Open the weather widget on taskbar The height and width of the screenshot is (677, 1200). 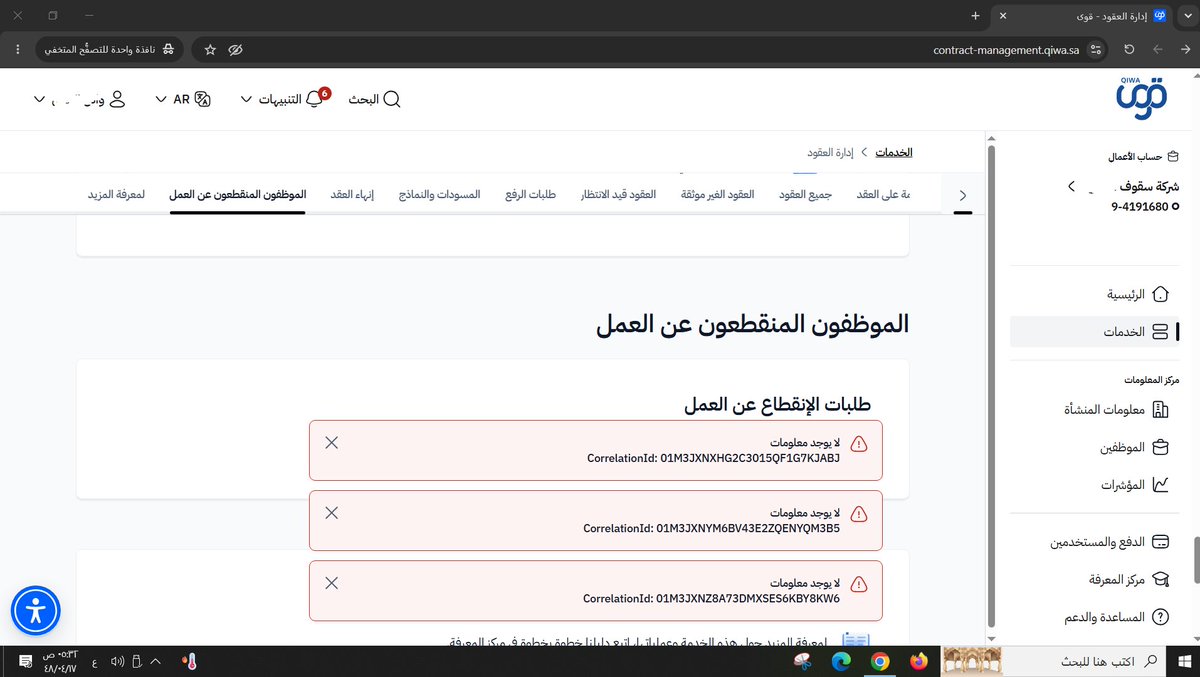189,661
